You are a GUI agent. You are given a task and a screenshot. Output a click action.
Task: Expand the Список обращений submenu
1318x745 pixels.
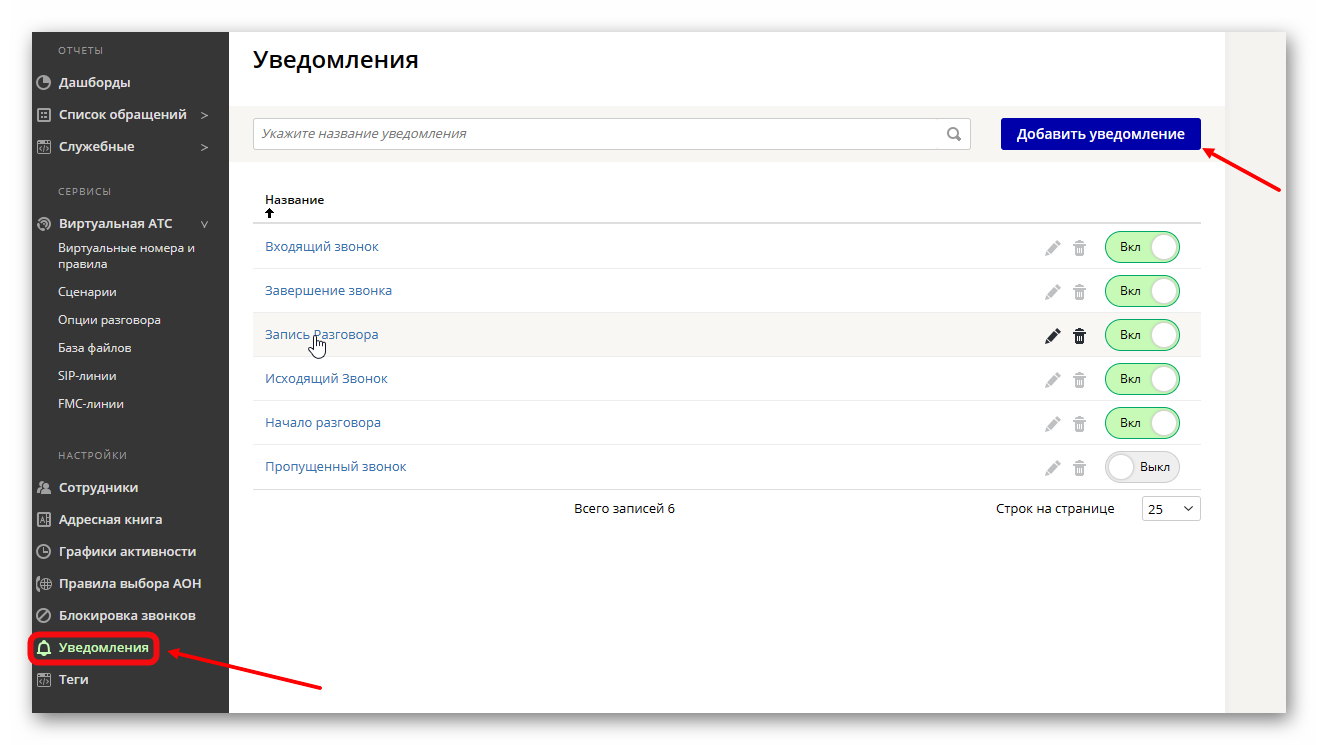click(204, 114)
